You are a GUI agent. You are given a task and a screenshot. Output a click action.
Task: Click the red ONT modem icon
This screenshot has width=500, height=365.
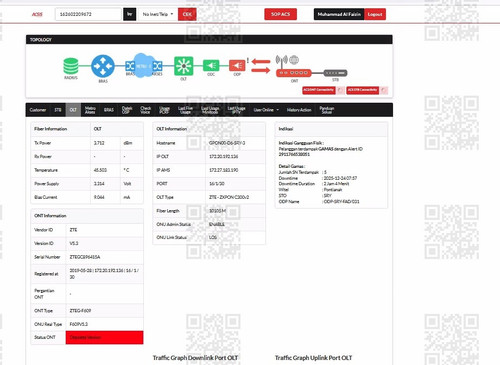tap(294, 73)
